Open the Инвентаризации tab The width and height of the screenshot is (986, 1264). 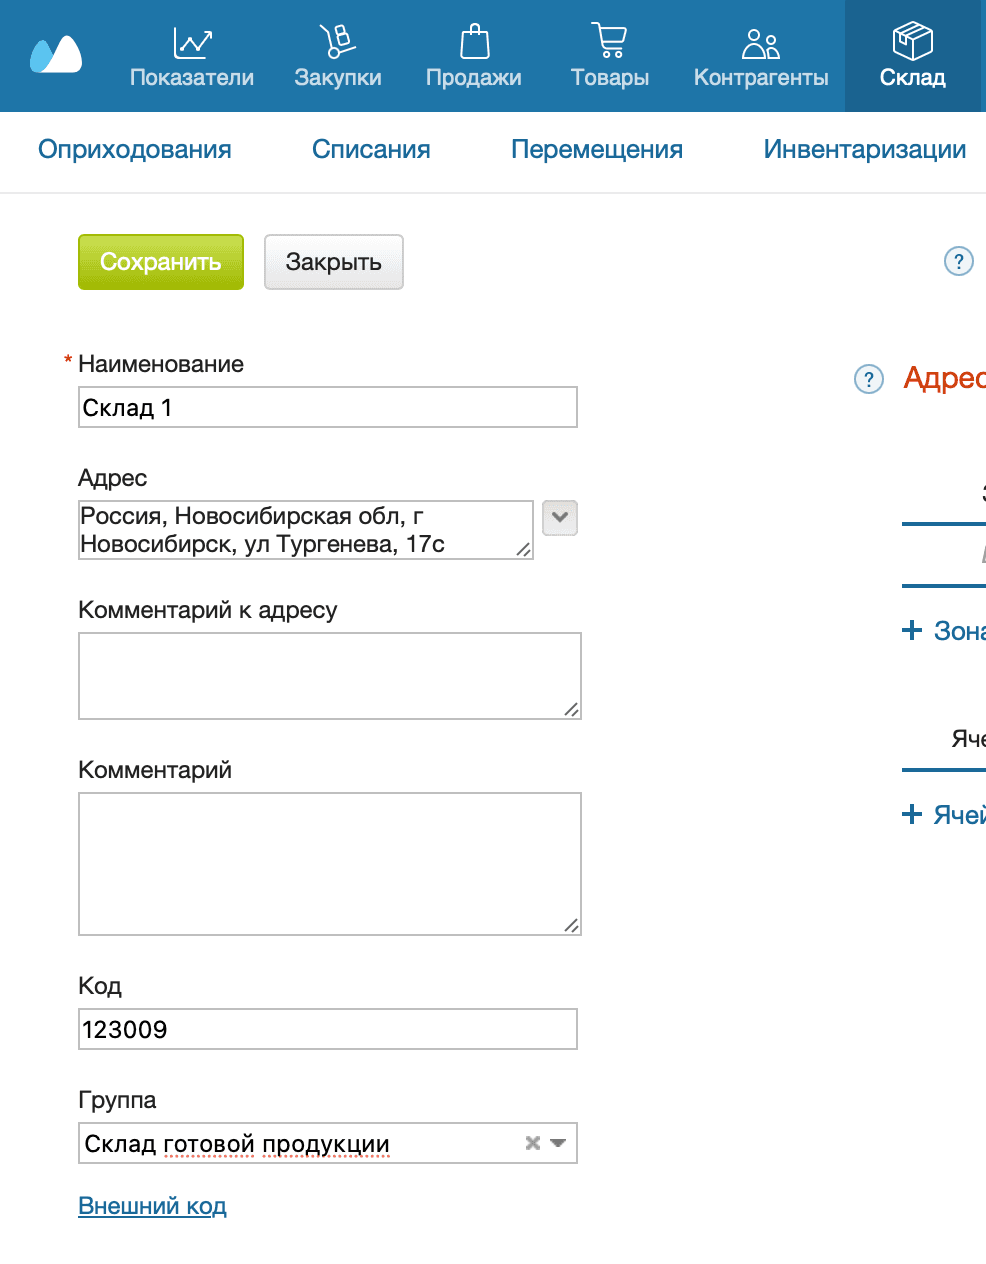point(865,149)
